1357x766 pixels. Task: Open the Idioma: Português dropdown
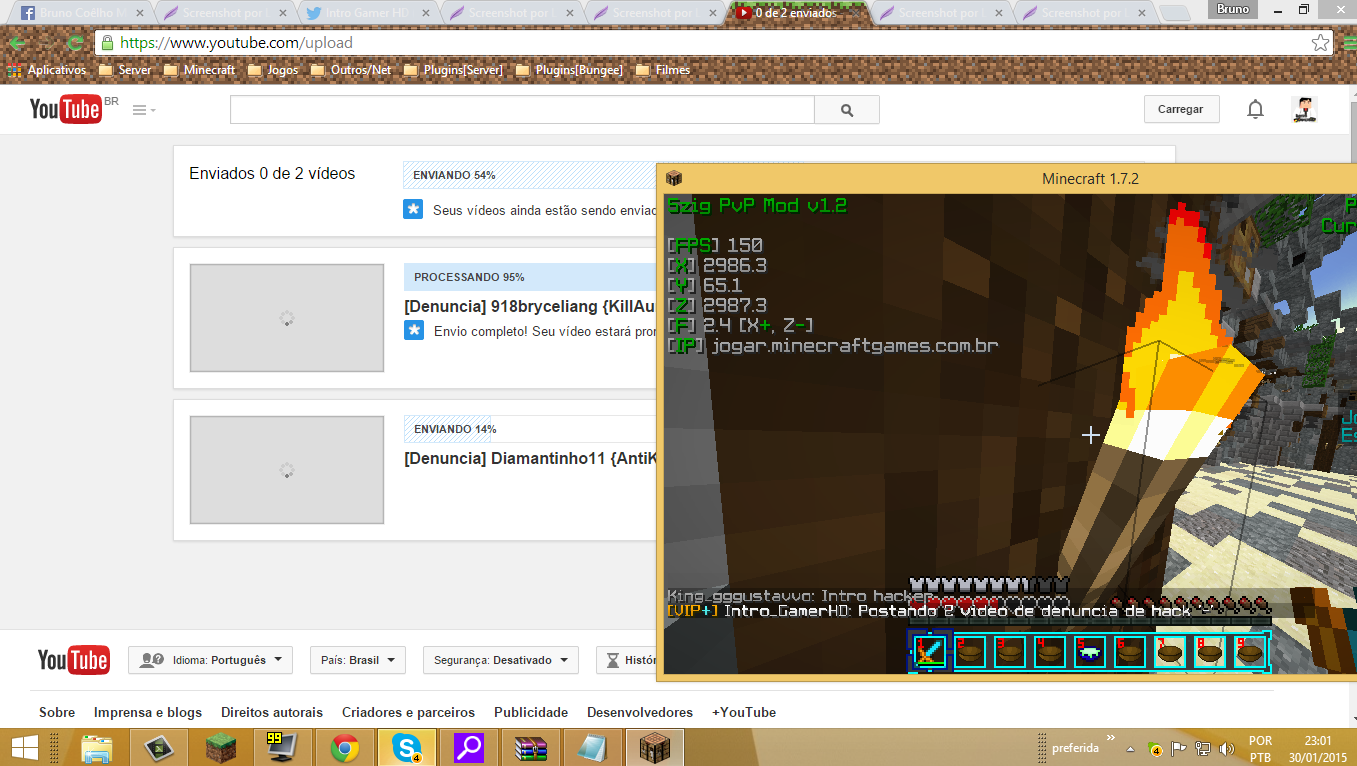coord(210,660)
